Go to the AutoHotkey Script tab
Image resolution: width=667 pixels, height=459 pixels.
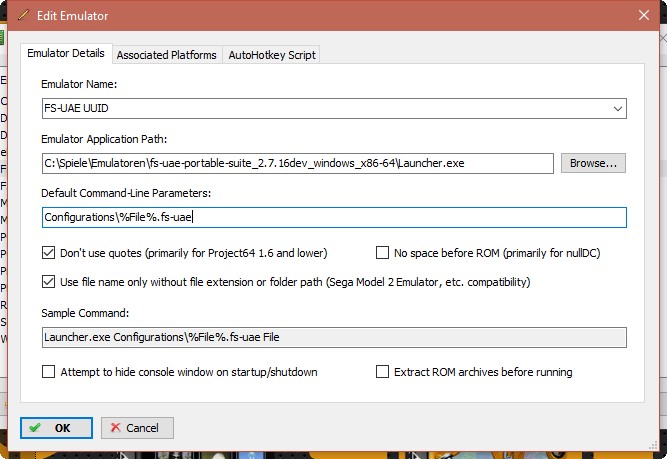click(272, 55)
